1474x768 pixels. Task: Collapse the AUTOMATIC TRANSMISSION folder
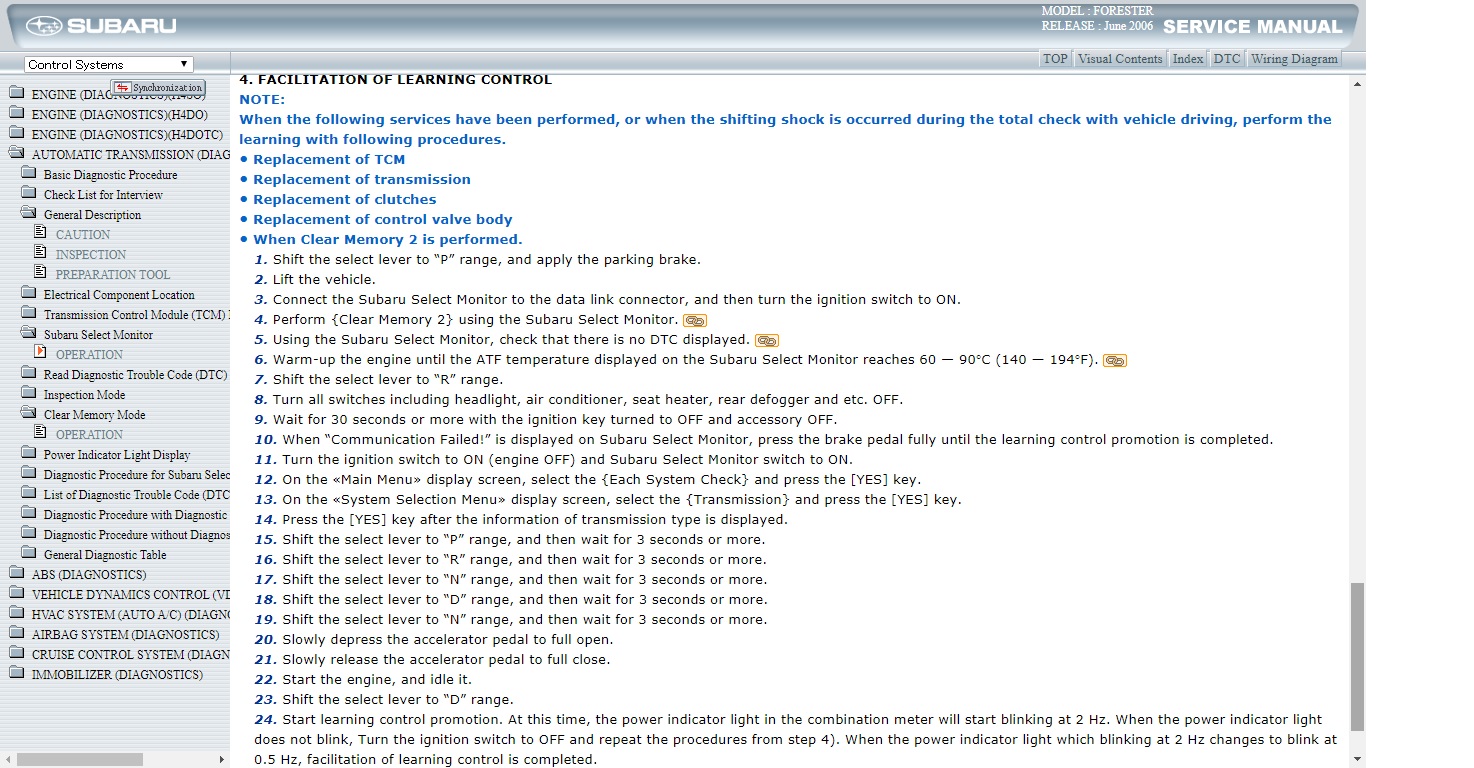[x=16, y=154]
